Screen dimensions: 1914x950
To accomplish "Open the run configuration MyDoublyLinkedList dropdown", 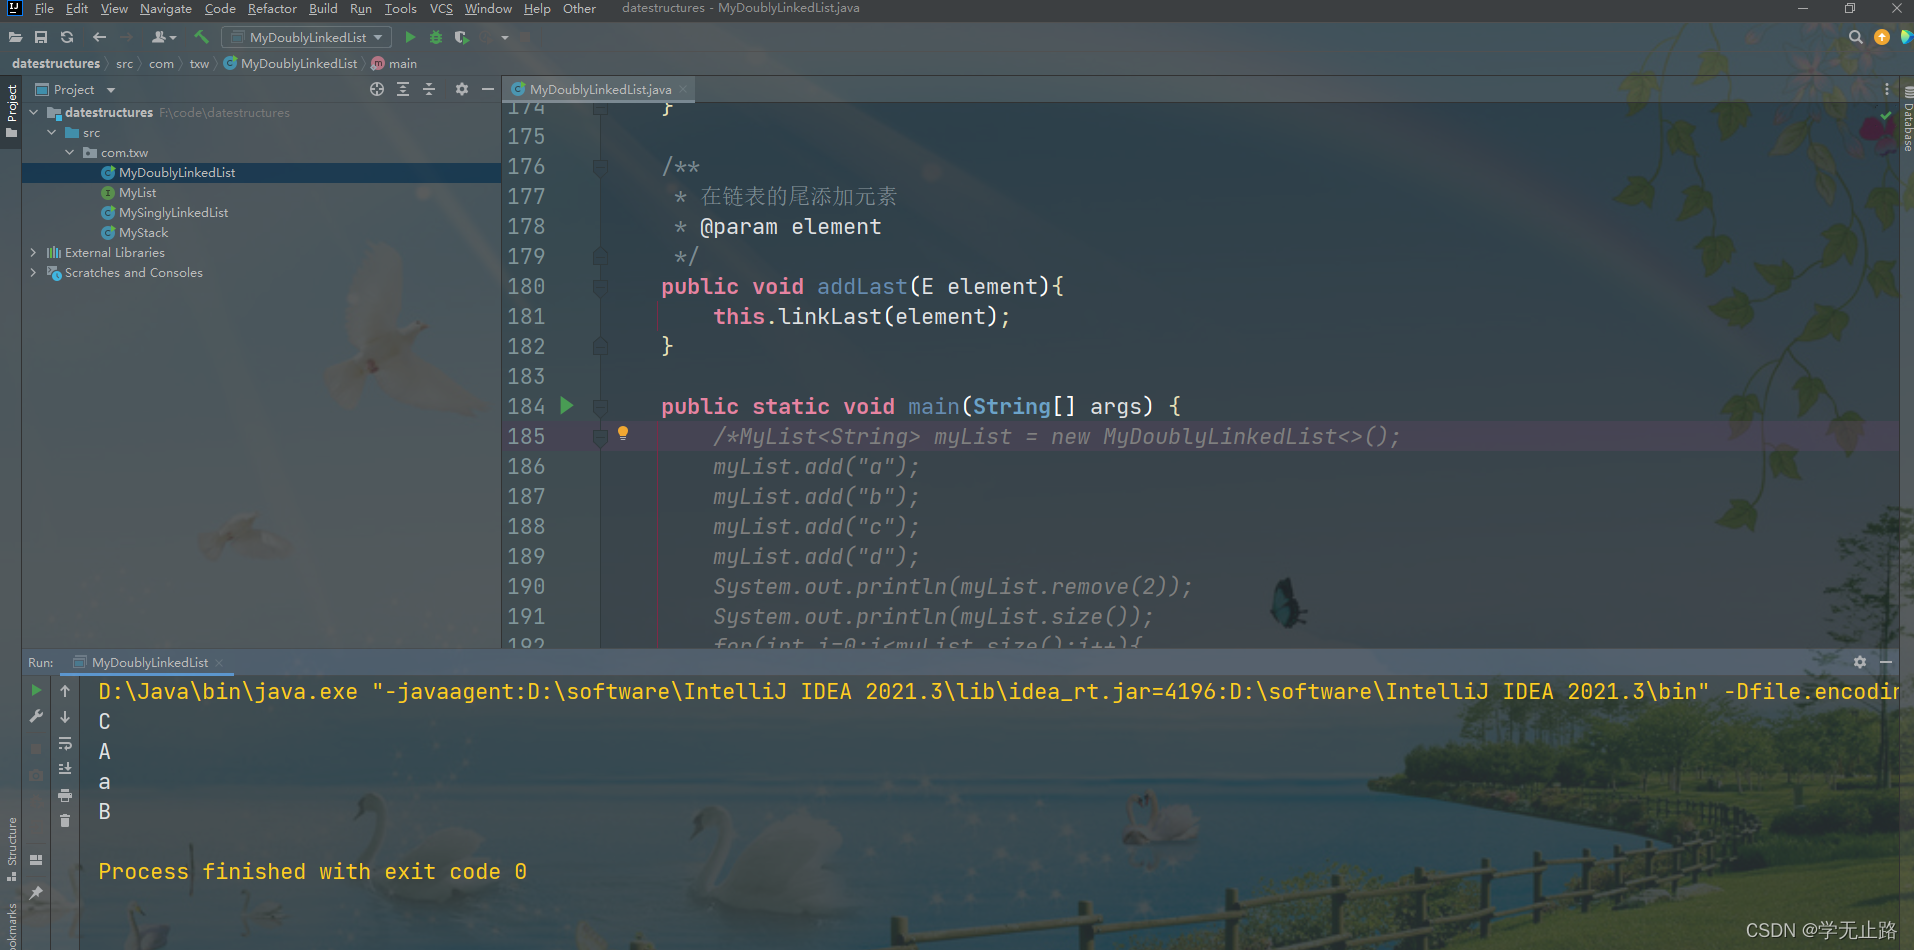I will coord(306,37).
